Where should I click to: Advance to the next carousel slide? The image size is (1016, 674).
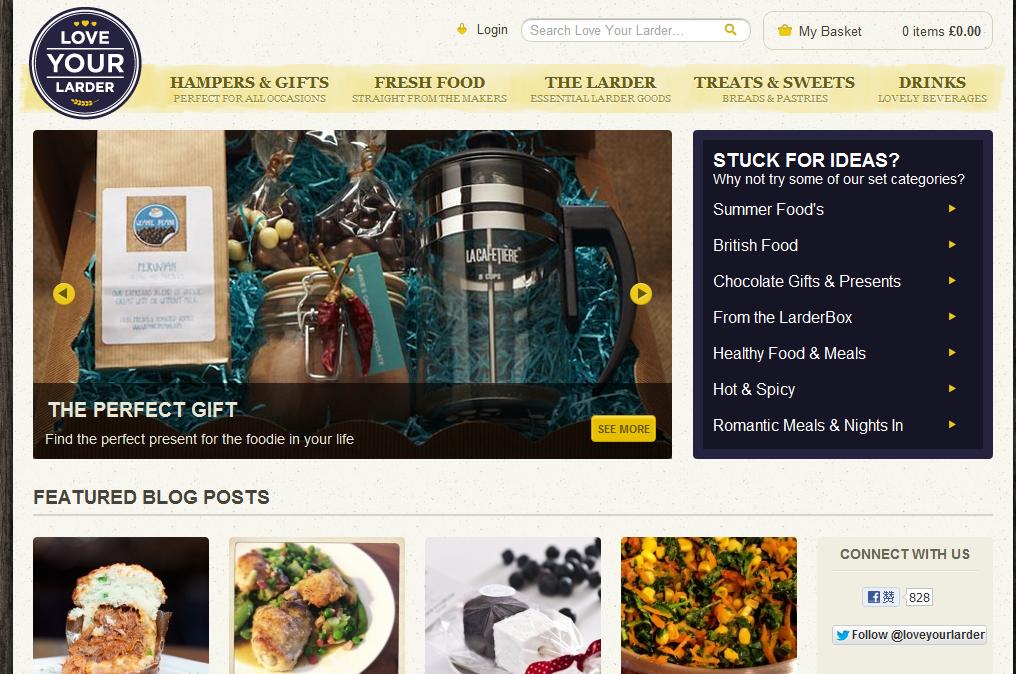(641, 294)
